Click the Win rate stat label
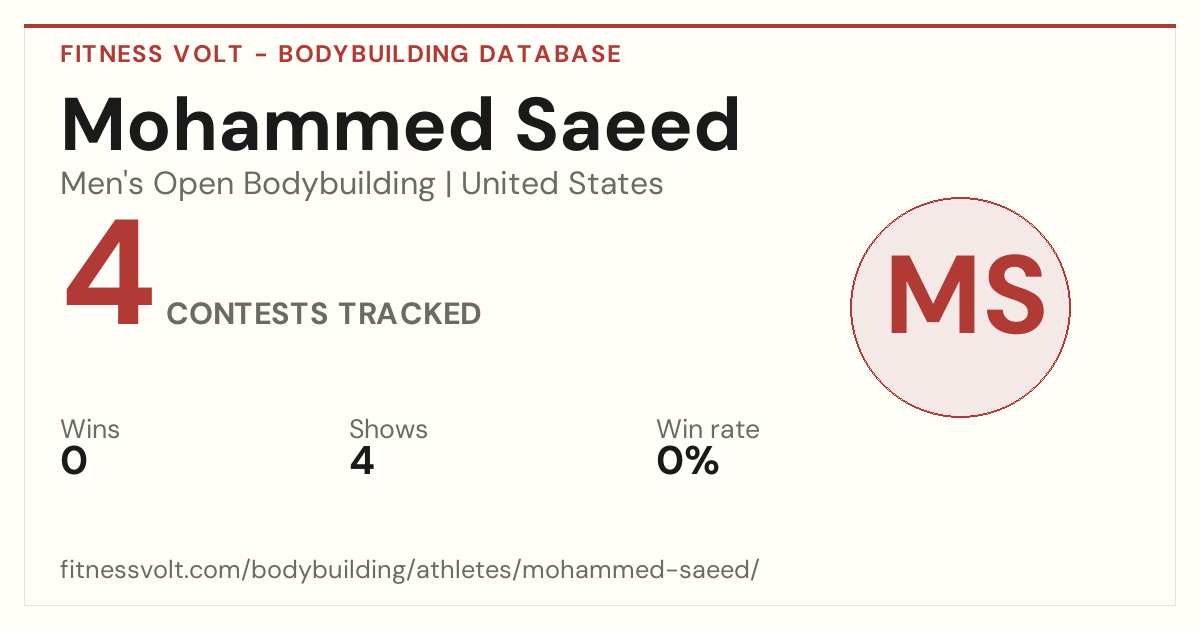The height and width of the screenshot is (630, 1200). [708, 430]
